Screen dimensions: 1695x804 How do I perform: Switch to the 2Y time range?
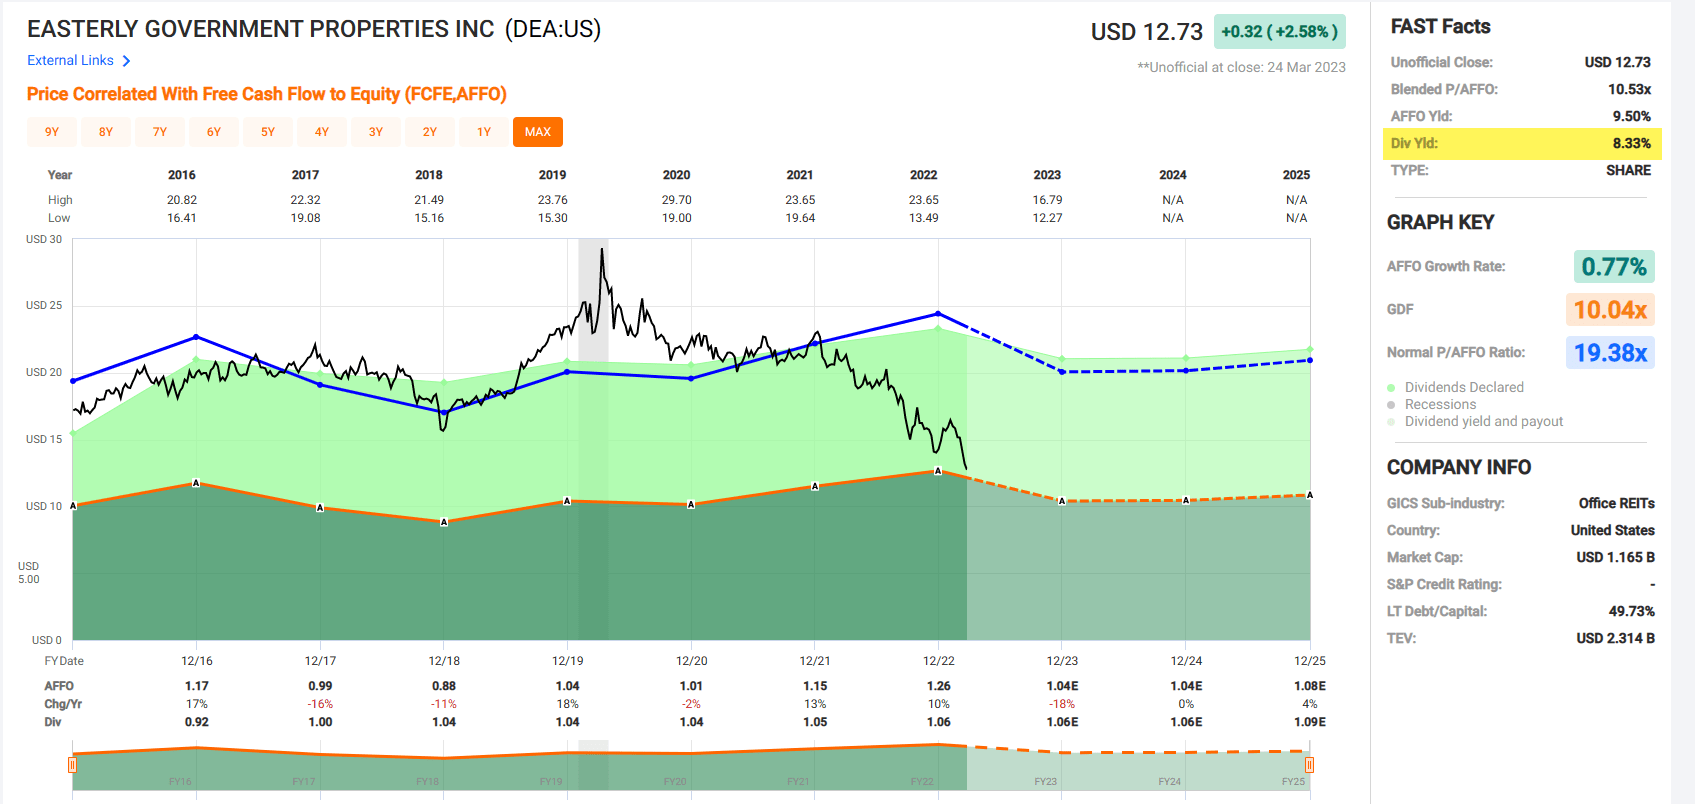[x=430, y=132]
